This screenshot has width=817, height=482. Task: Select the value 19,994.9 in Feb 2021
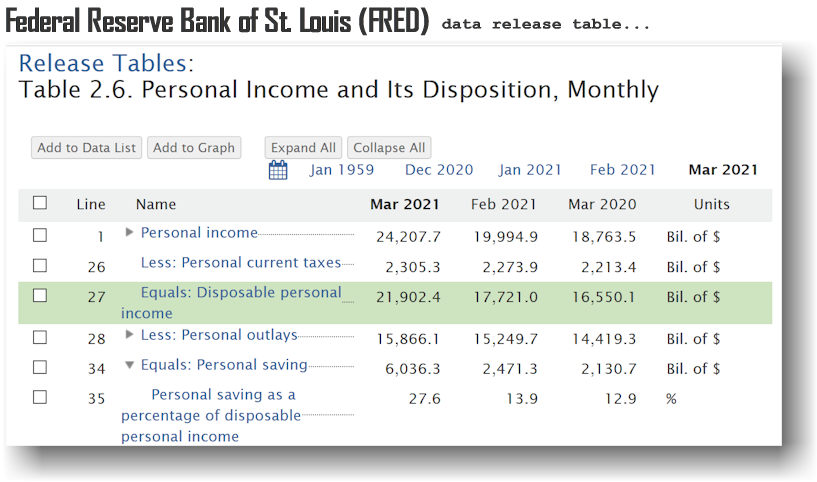(505, 237)
